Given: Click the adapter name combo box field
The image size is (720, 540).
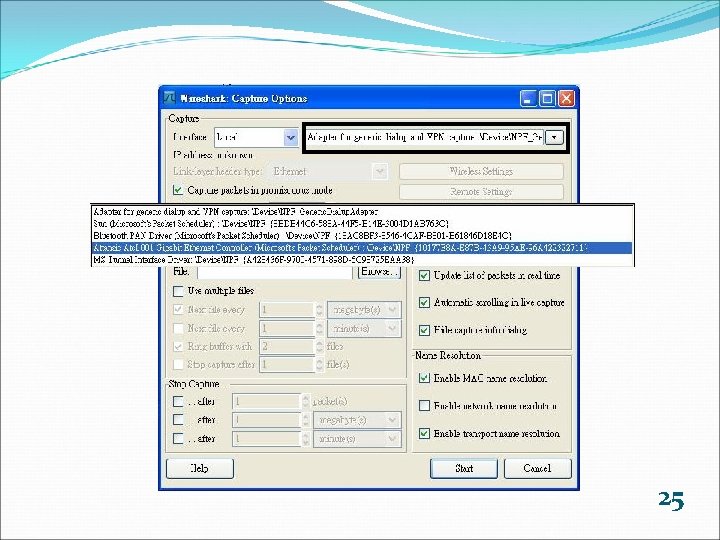Looking at the screenshot, I should pyautogui.click(x=425, y=137).
